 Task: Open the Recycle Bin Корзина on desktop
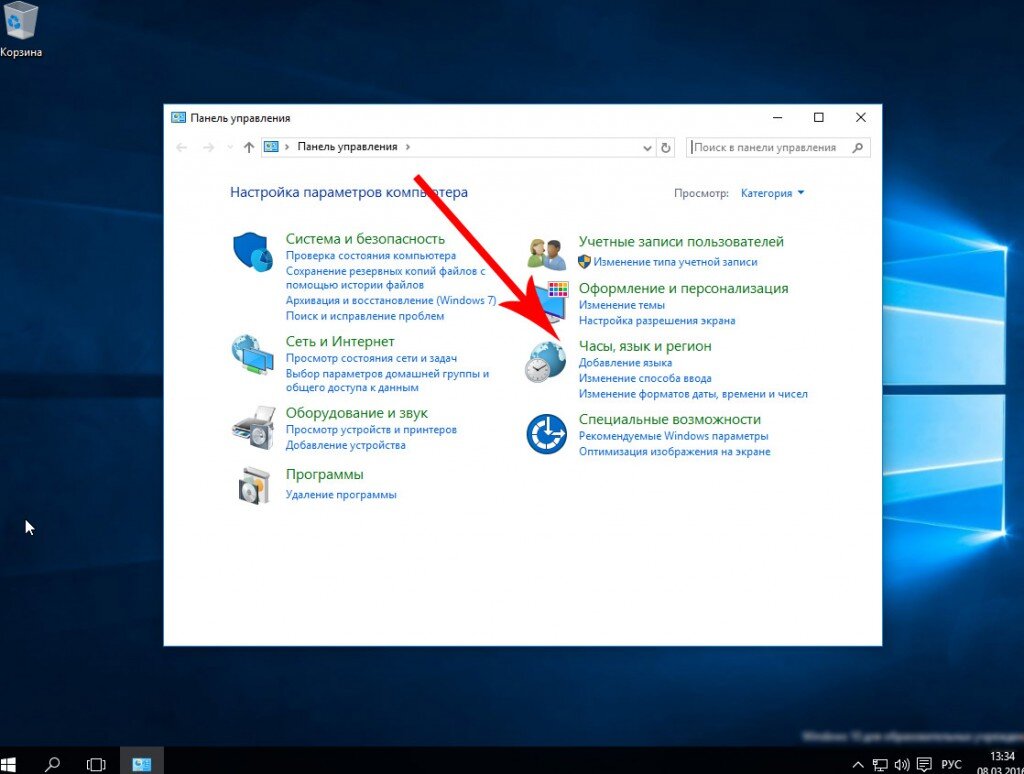pos(21,30)
